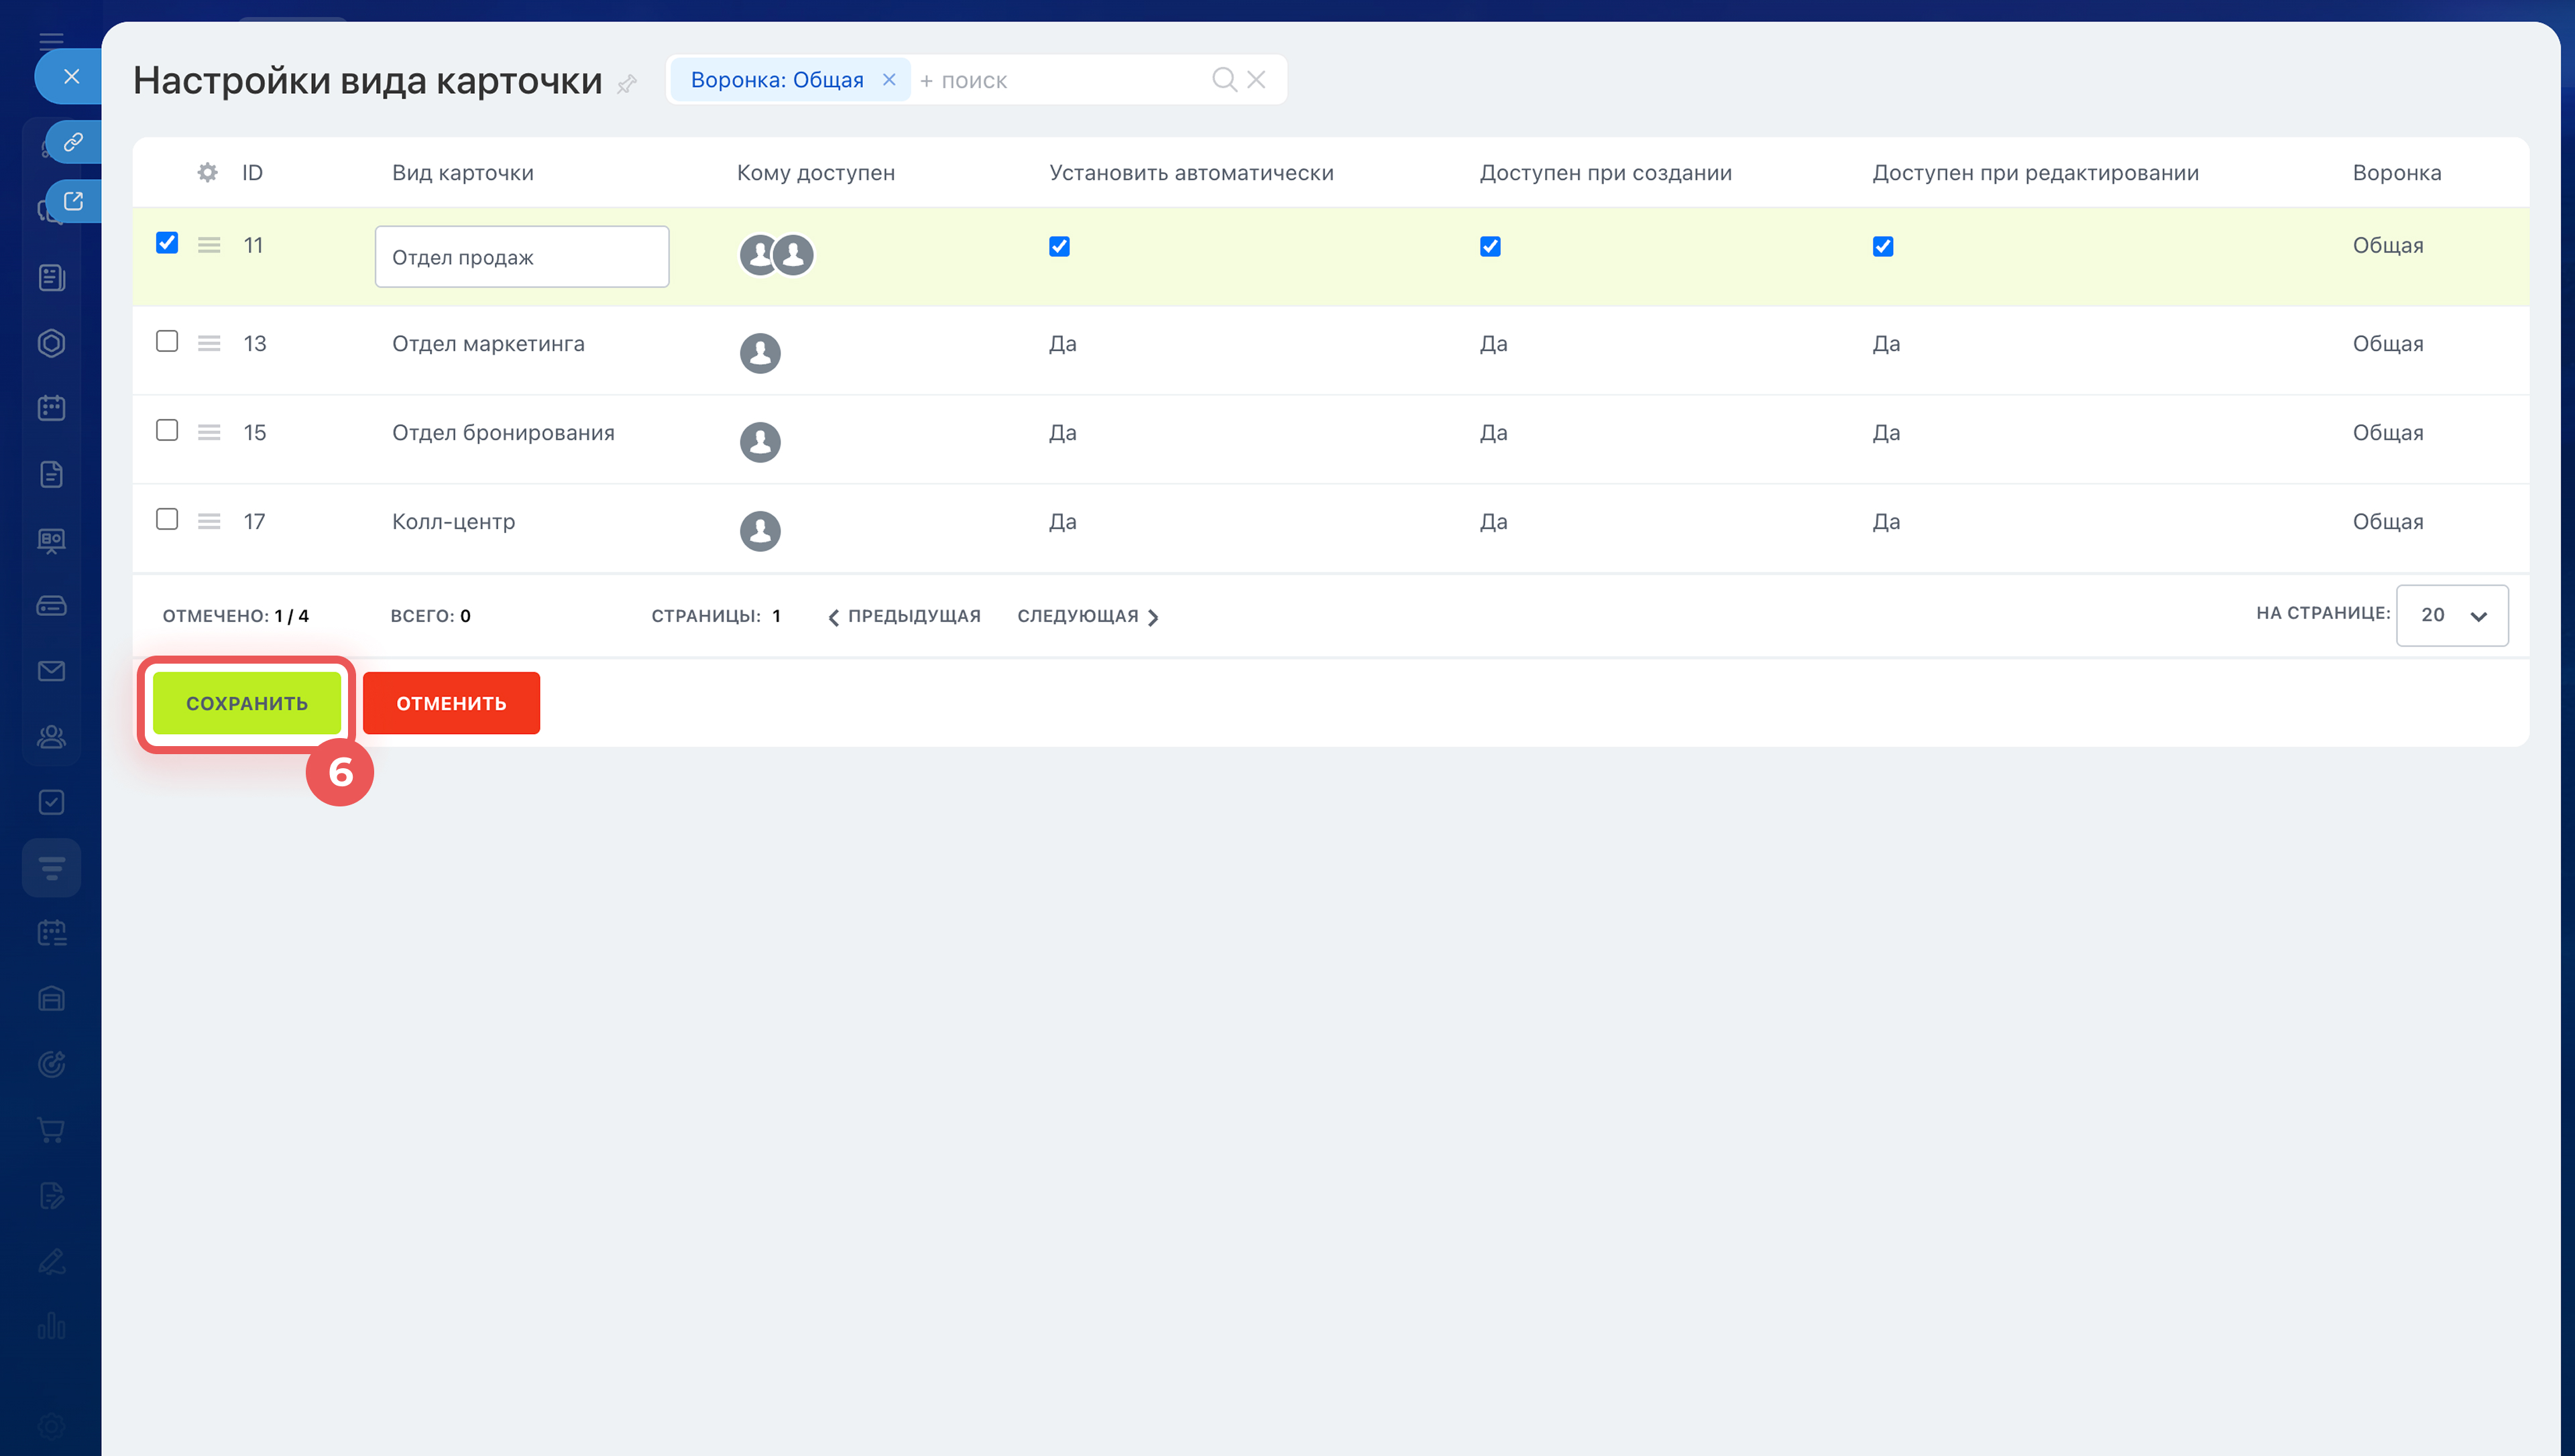Click the copy link icon on slider tab

pyautogui.click(x=73, y=142)
